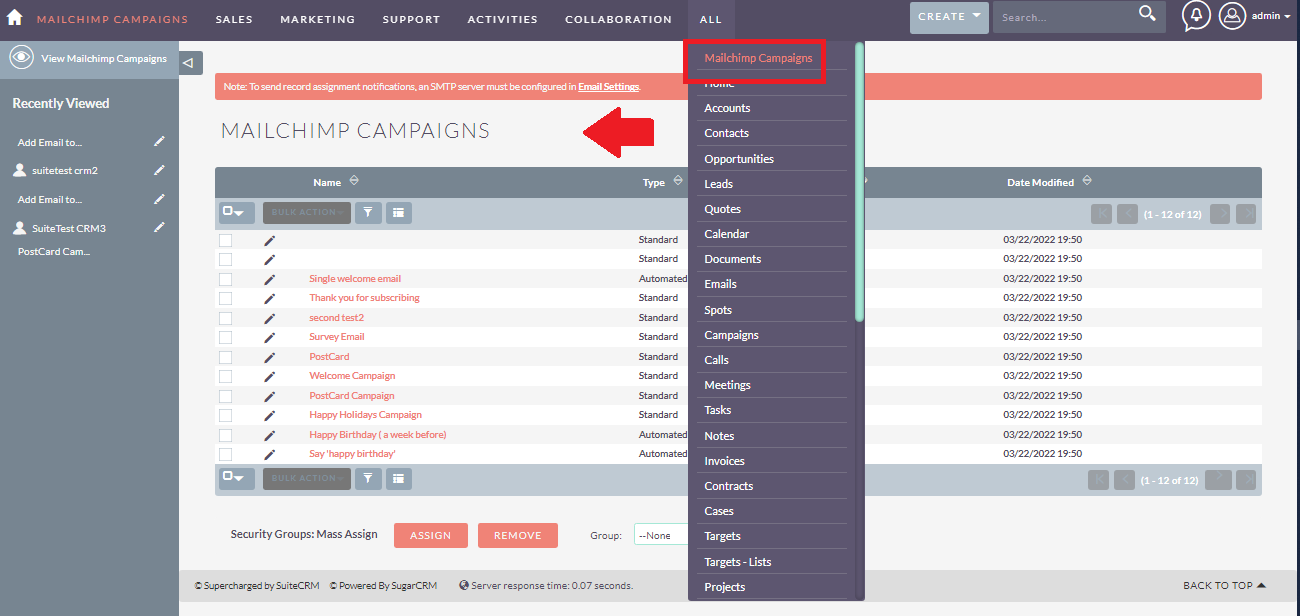Open the ALL modules menu

[711, 19]
